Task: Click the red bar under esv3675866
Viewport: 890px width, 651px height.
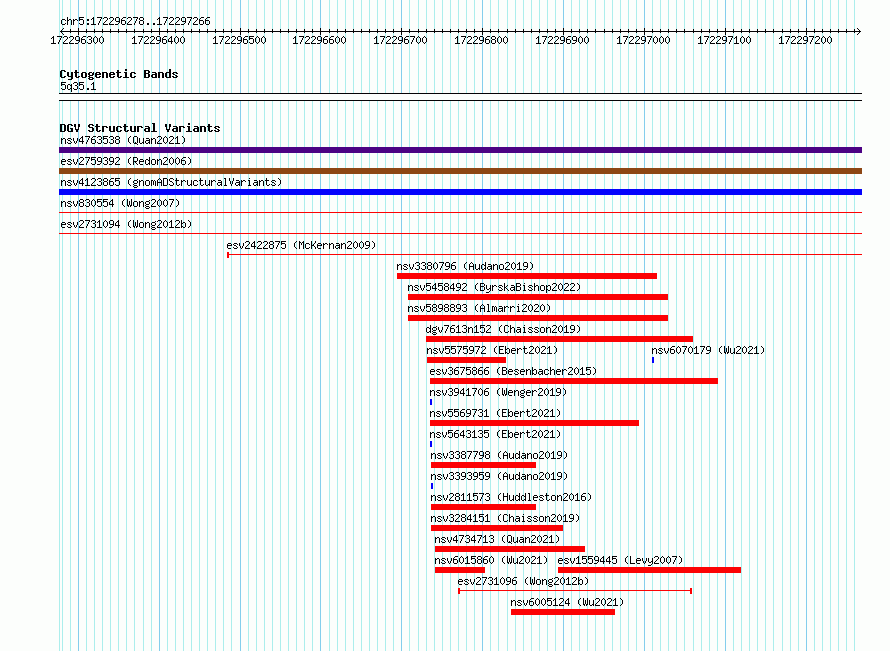Action: coord(574,381)
